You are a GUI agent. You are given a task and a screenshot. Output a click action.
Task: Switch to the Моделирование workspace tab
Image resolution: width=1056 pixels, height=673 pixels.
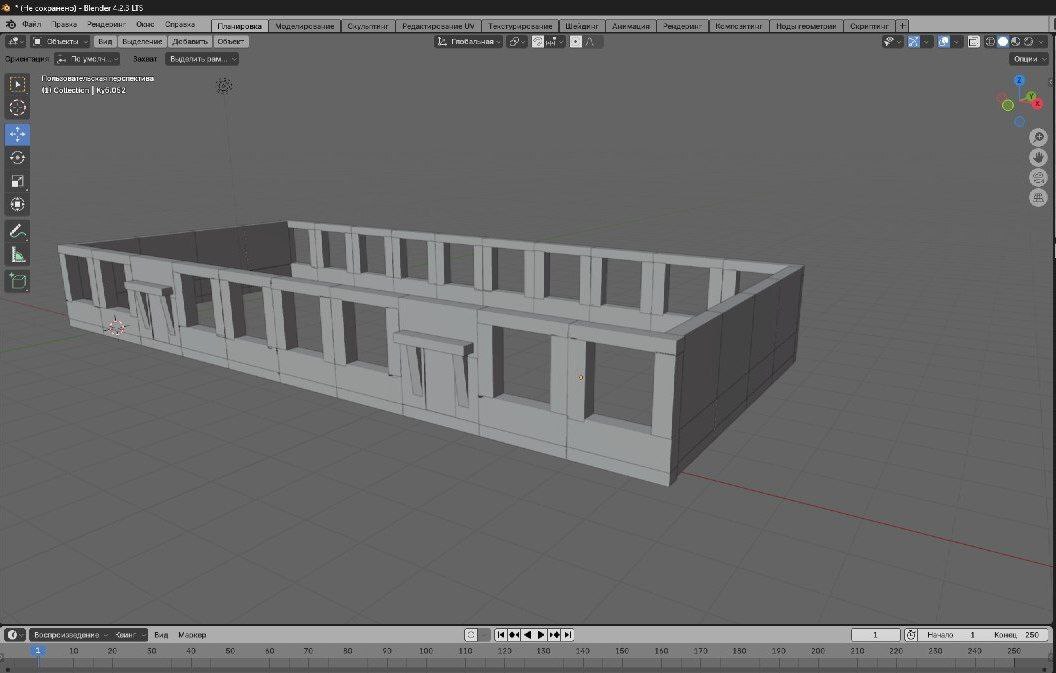(305, 26)
